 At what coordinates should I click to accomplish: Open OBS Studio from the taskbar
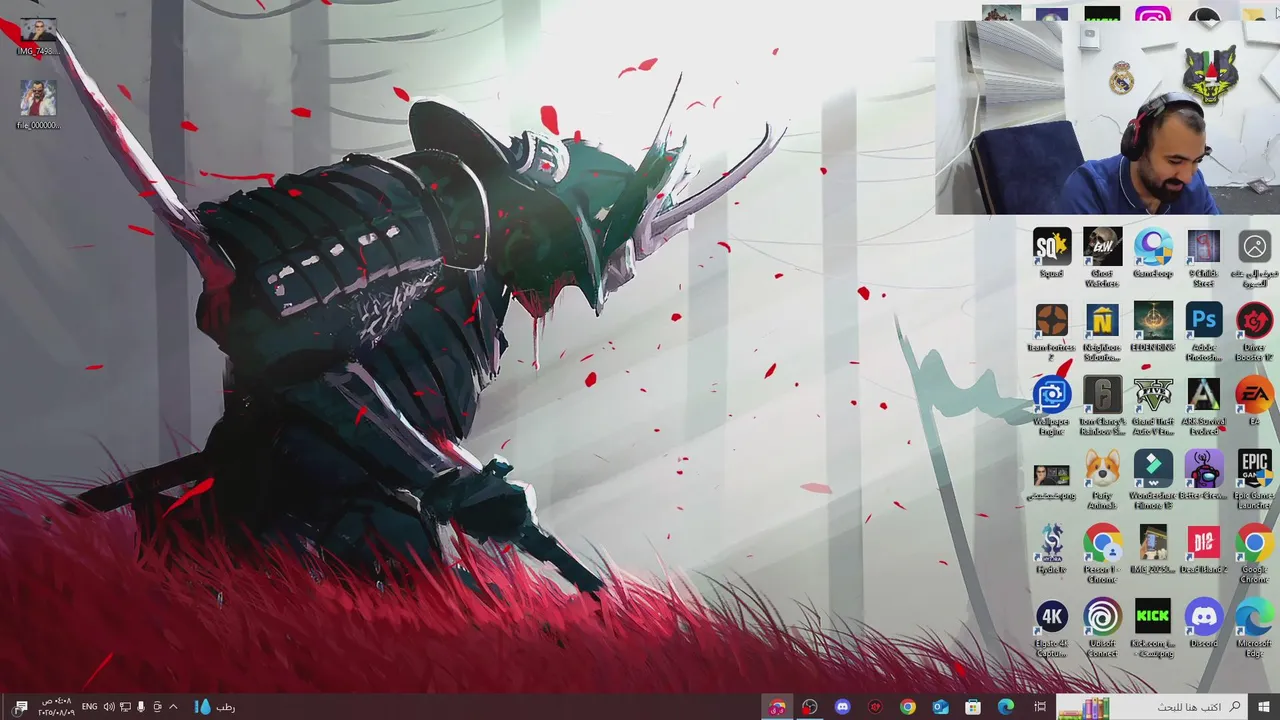click(x=809, y=707)
